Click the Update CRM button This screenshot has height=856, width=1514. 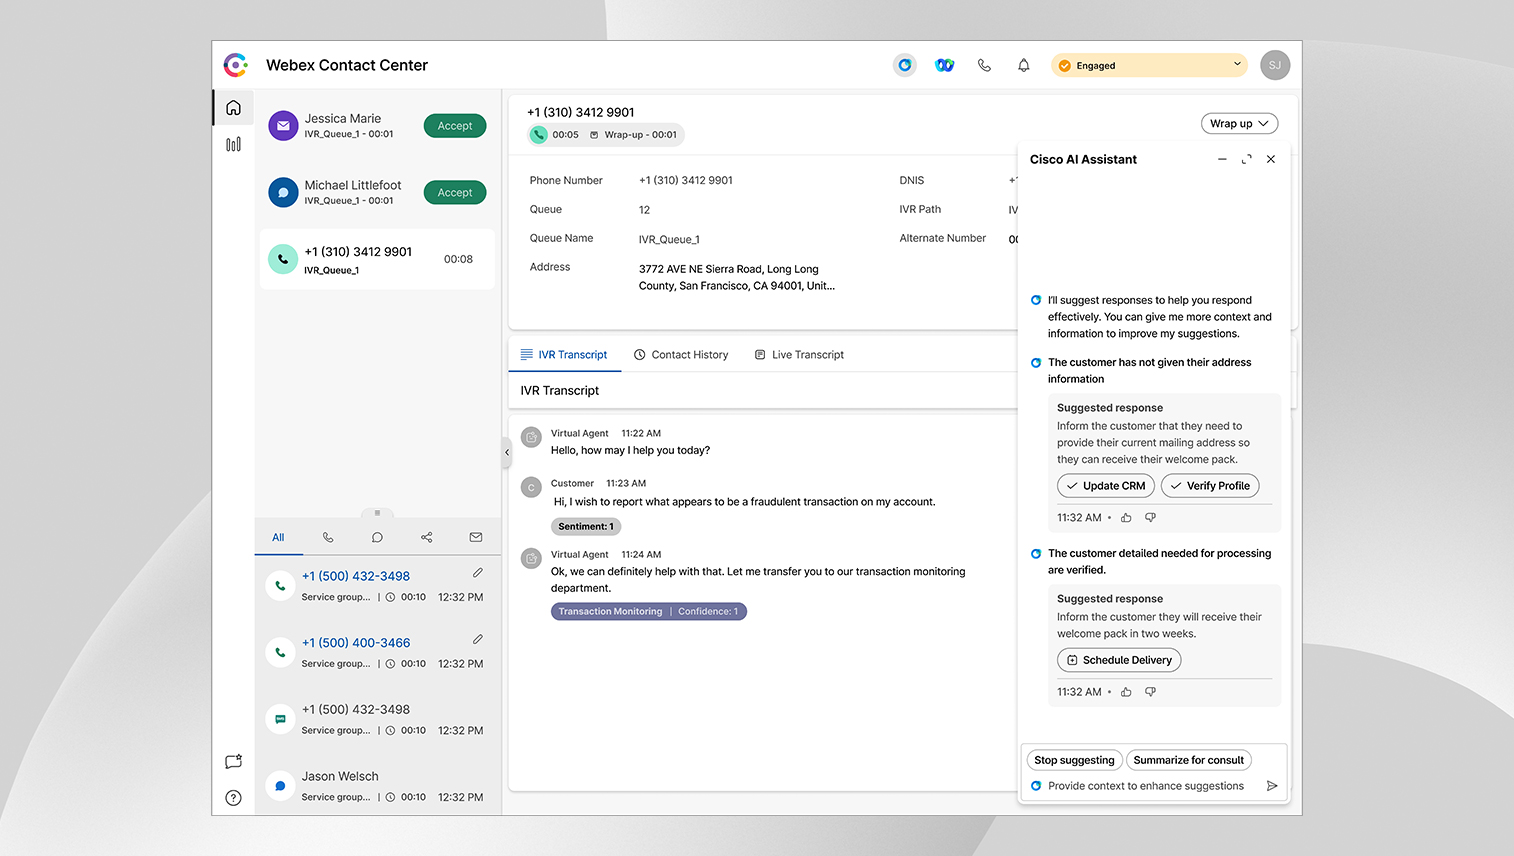pyautogui.click(x=1106, y=486)
